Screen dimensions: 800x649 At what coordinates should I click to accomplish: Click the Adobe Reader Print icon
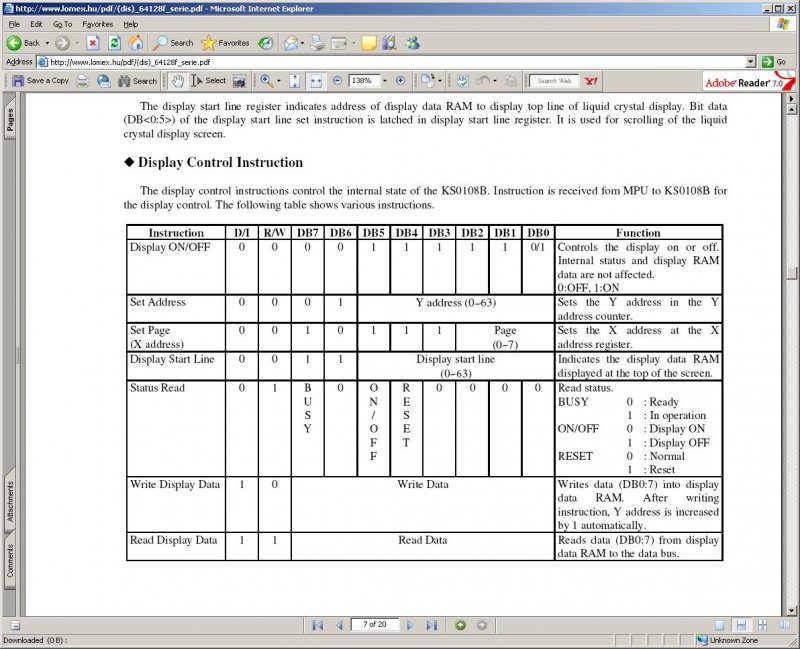coord(82,81)
